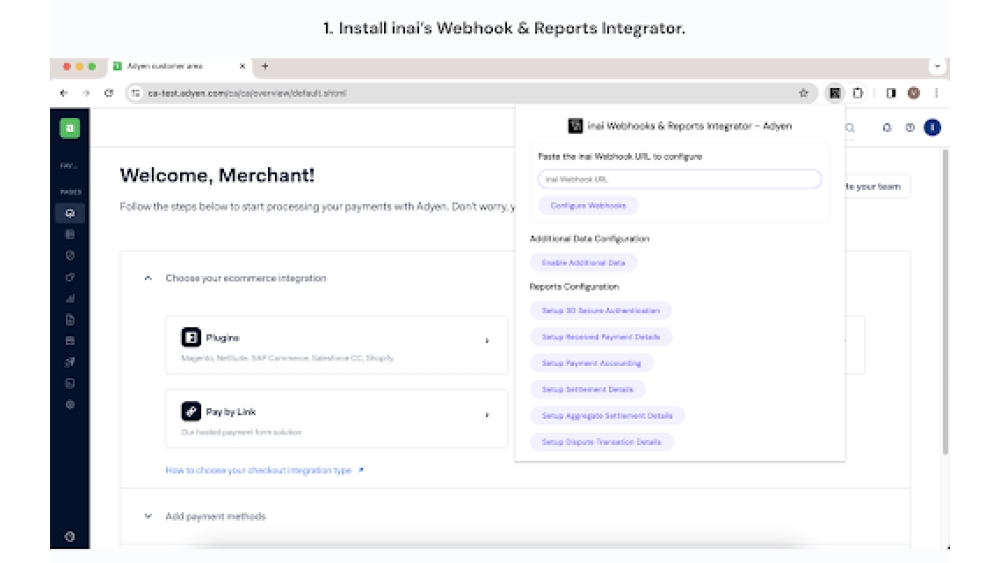Image resolution: width=1000 pixels, height=563 pixels.
Task: Click Enable Additional Data button
Action: coord(584,263)
